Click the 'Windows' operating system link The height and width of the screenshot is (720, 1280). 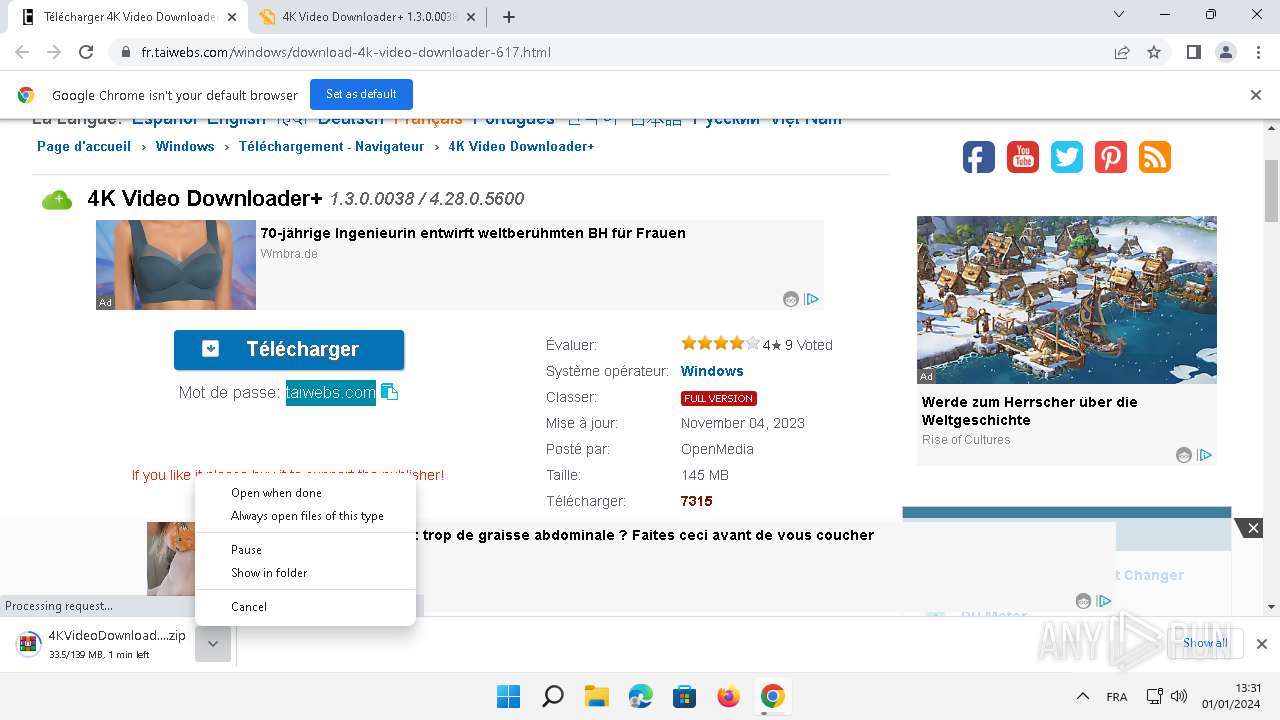712,371
